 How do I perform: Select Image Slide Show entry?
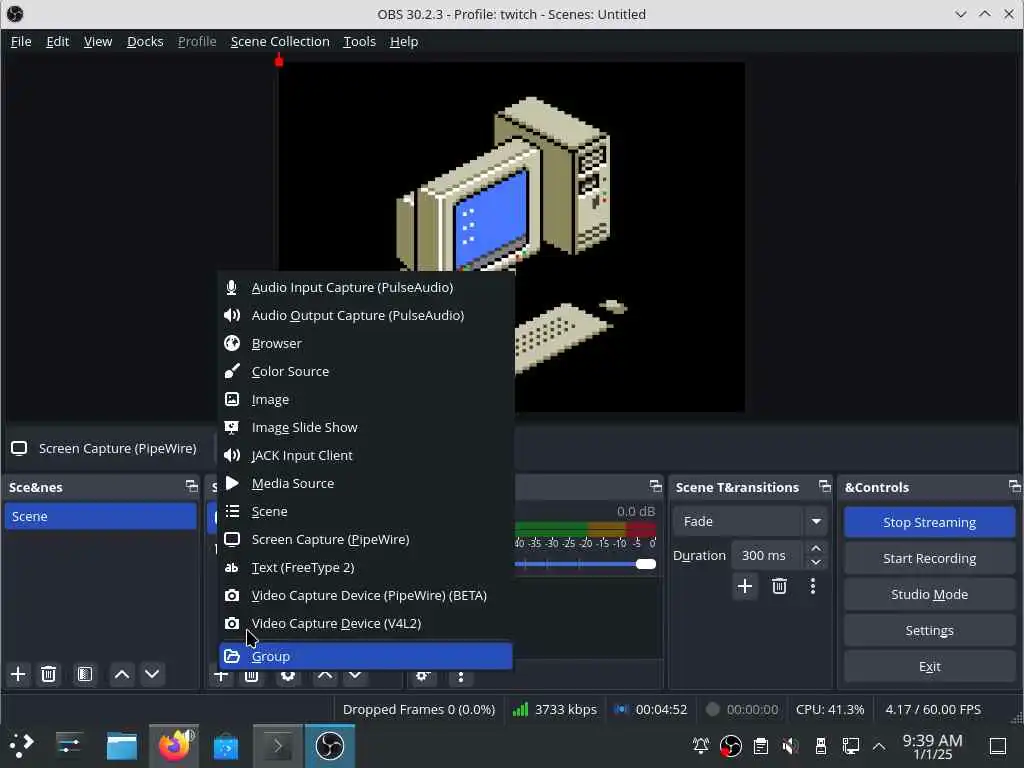pyautogui.click(x=366, y=428)
